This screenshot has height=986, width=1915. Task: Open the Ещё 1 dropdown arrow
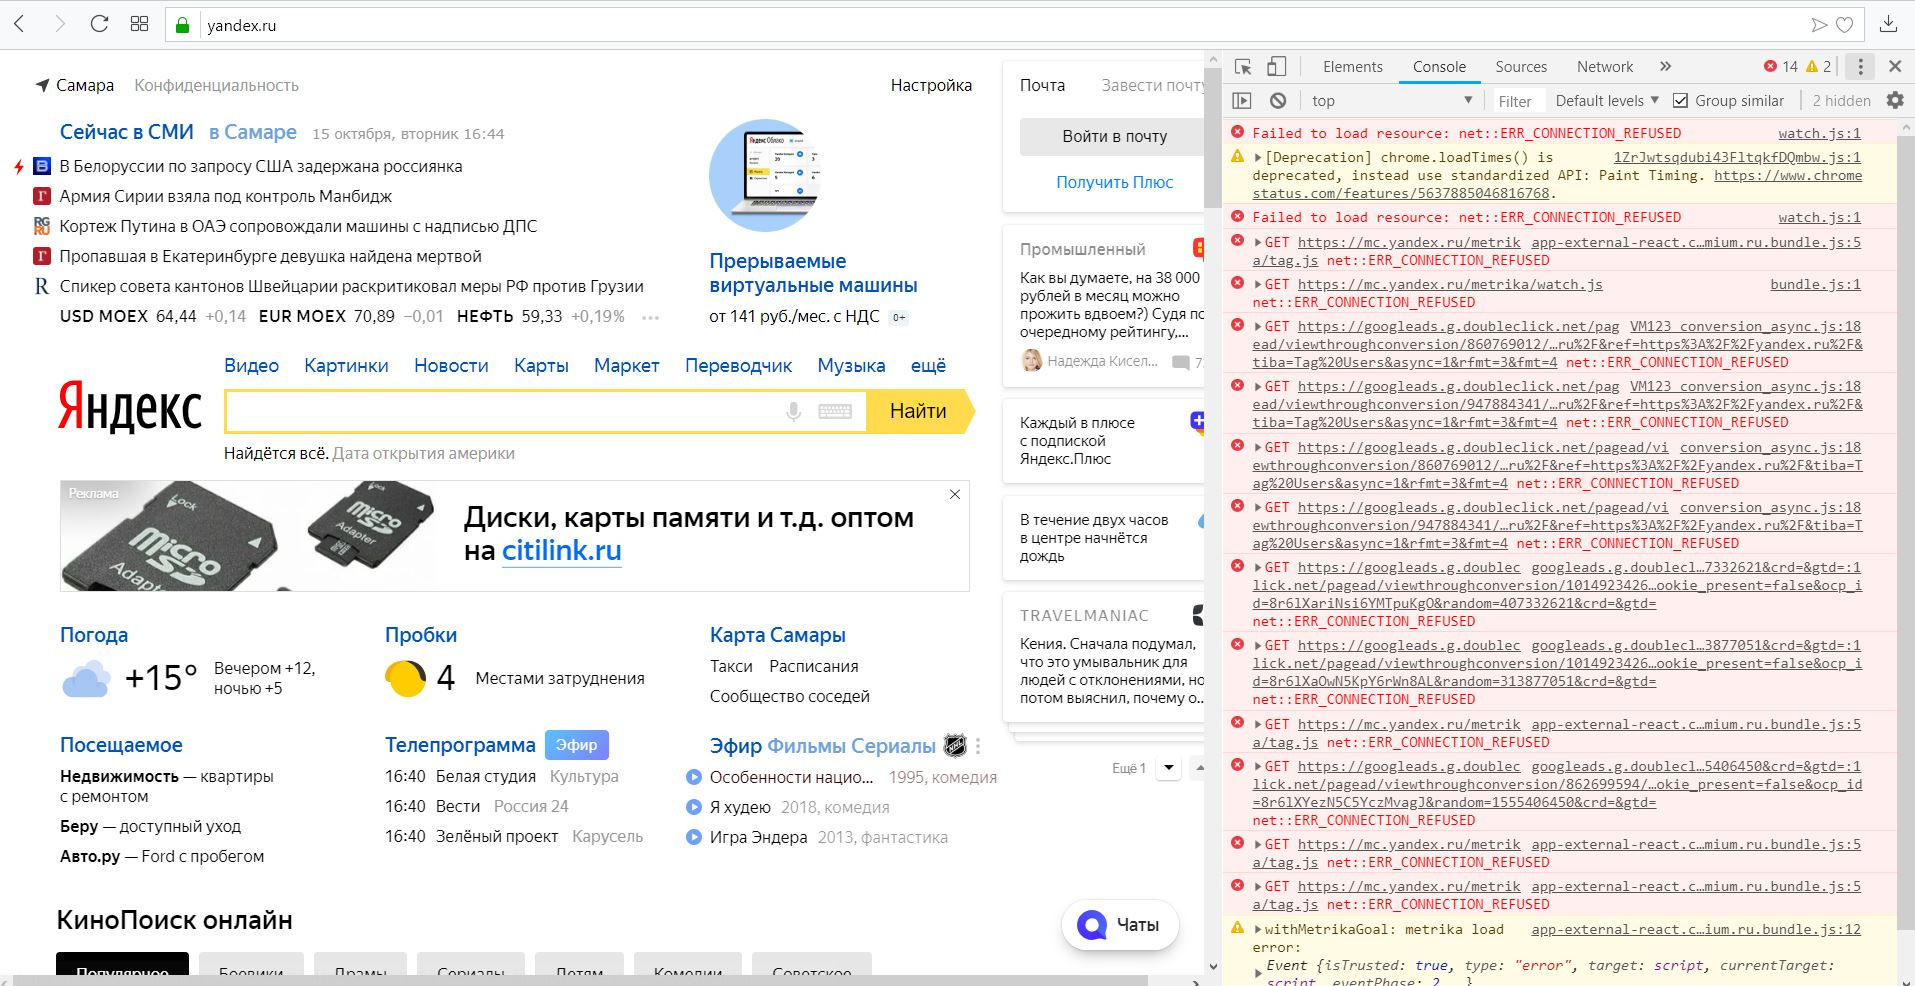click(x=1169, y=768)
